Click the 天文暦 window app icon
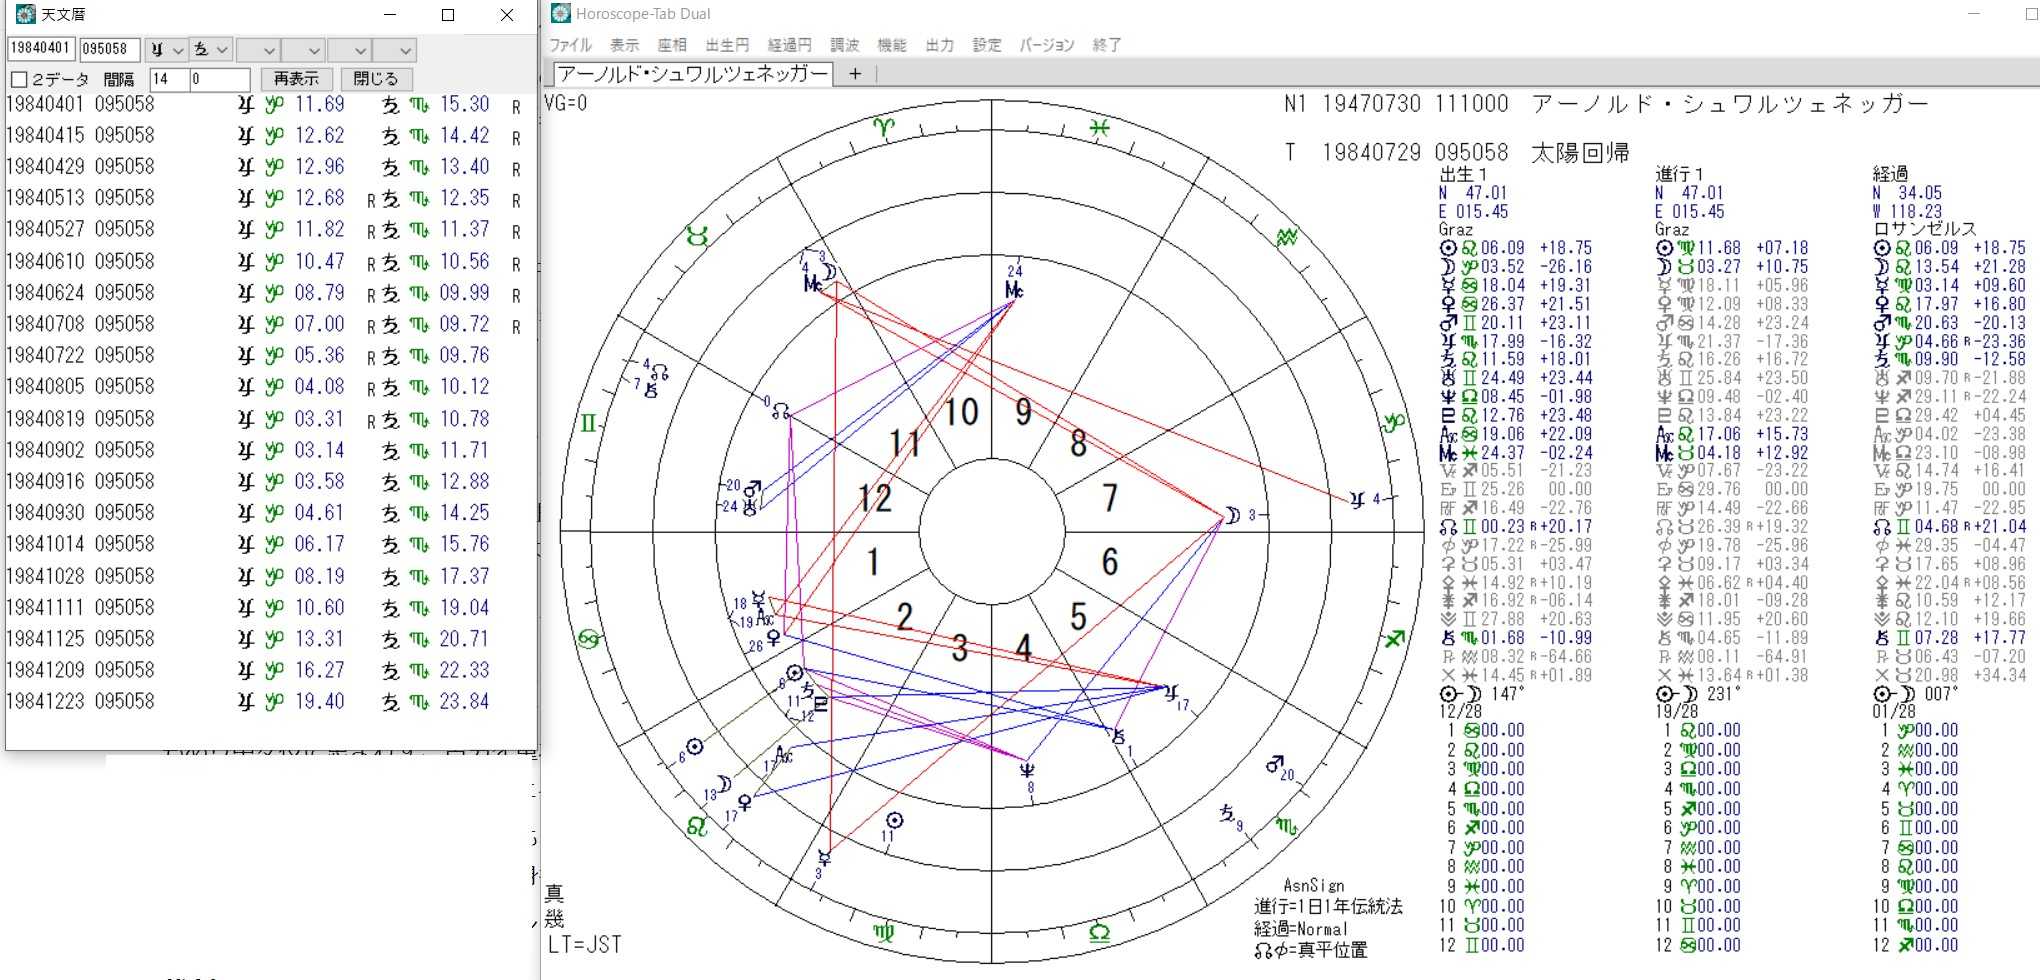This screenshot has height=980, width=2040. point(25,14)
